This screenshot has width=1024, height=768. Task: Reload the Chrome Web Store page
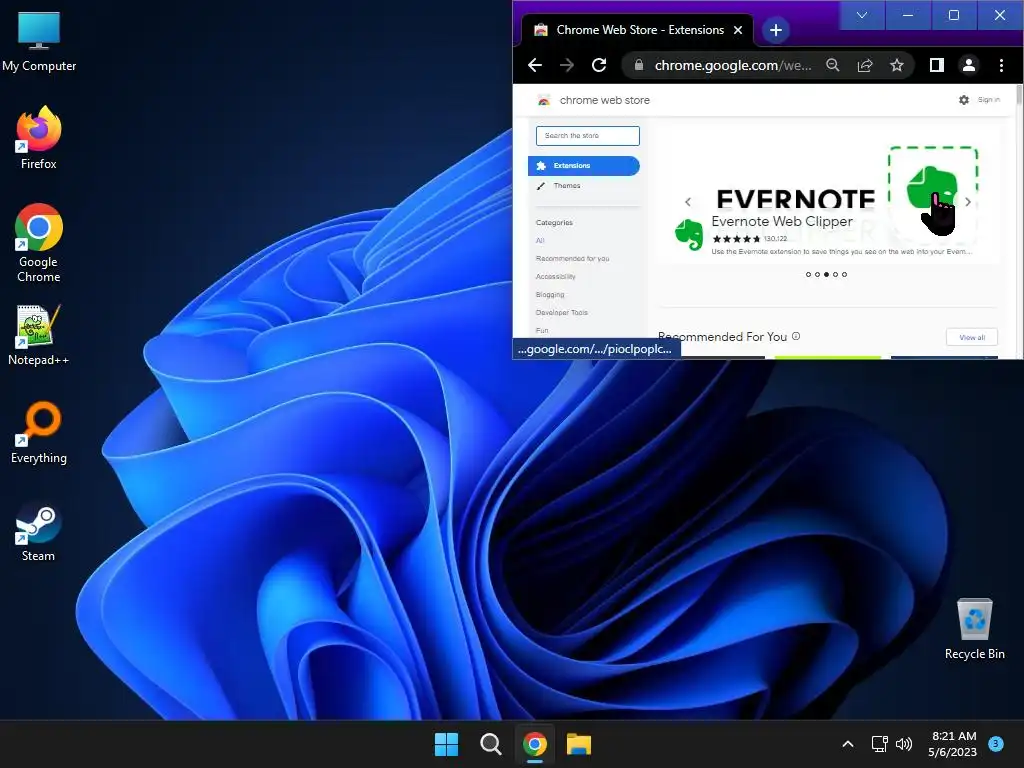(599, 65)
